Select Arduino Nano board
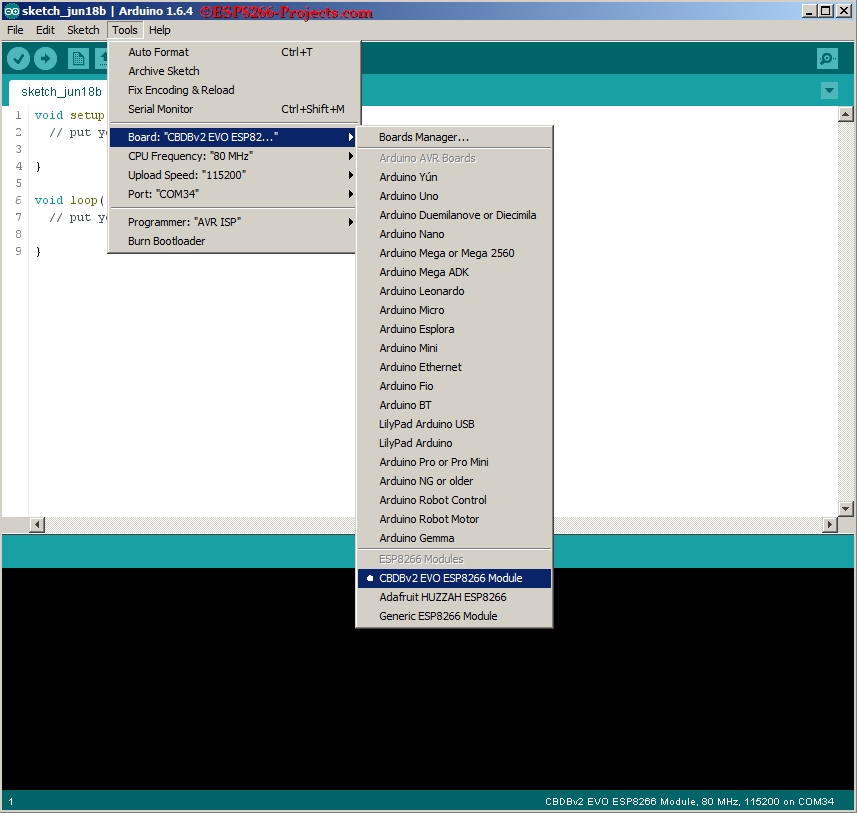This screenshot has height=813, width=857. (x=454, y=234)
